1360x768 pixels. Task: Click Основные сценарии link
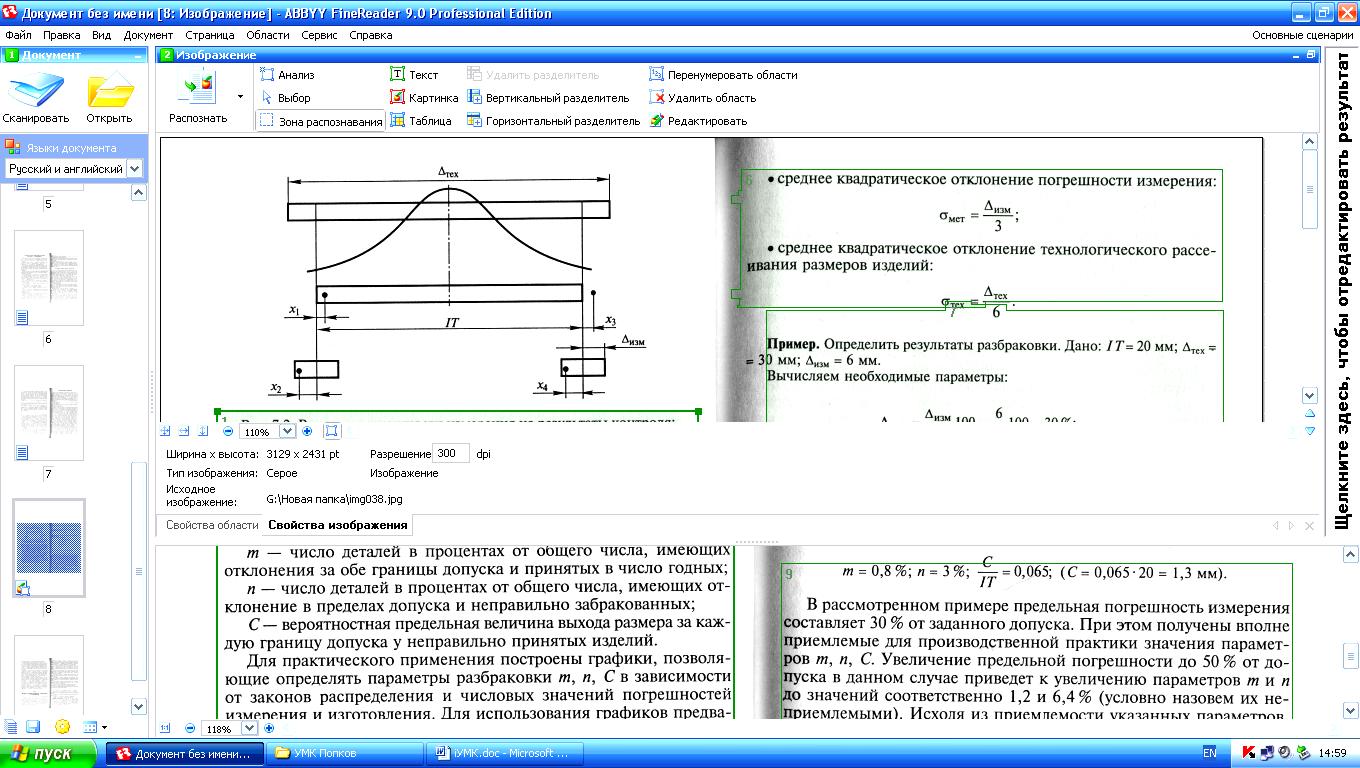click(x=1302, y=35)
